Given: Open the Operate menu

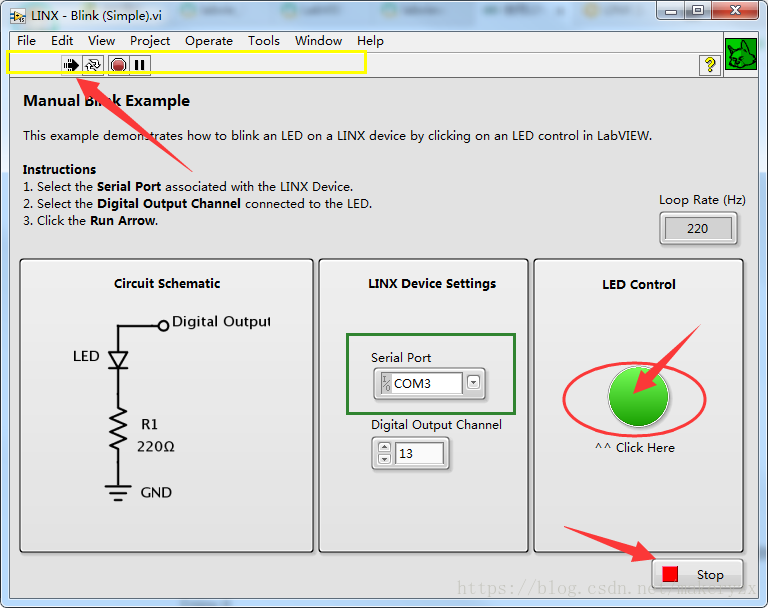Looking at the screenshot, I should point(209,41).
